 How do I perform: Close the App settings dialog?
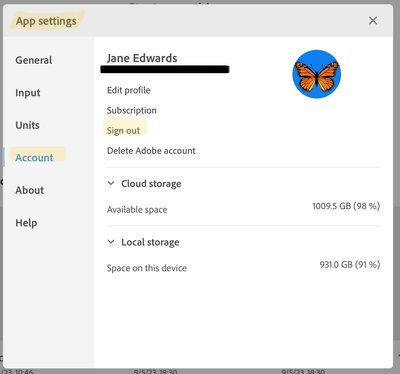point(373,21)
